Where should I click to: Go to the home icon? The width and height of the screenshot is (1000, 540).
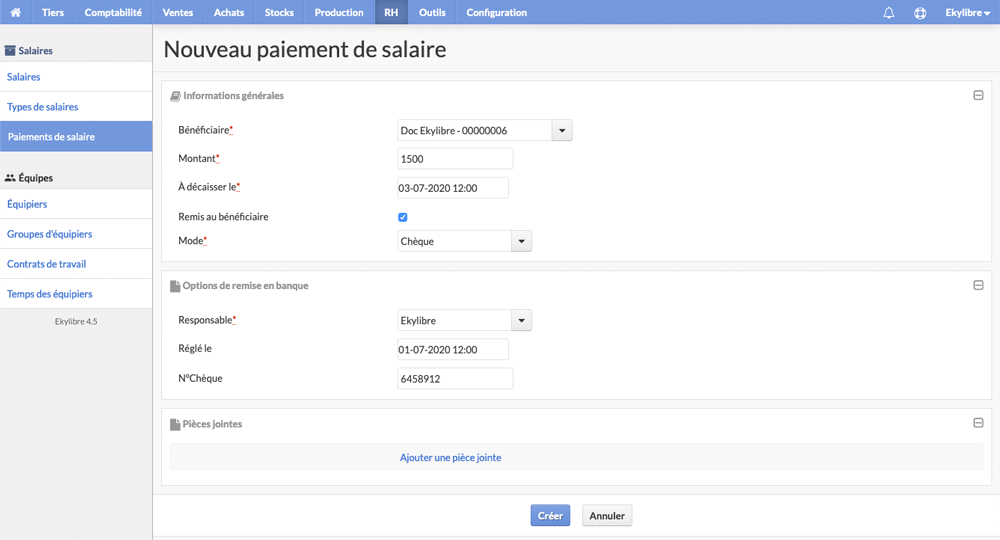[x=15, y=12]
